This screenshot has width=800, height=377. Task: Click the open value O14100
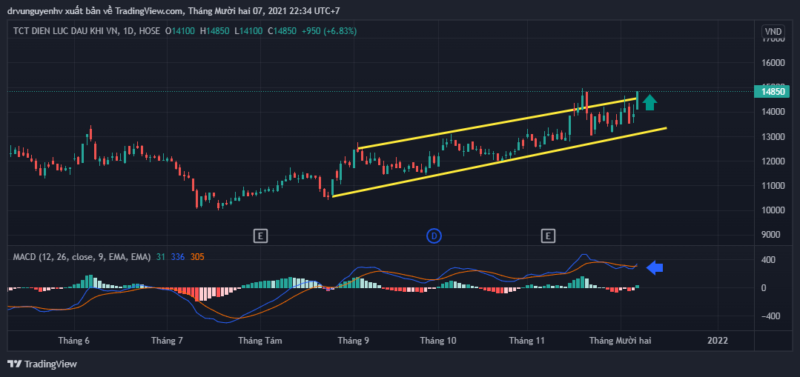coord(180,31)
